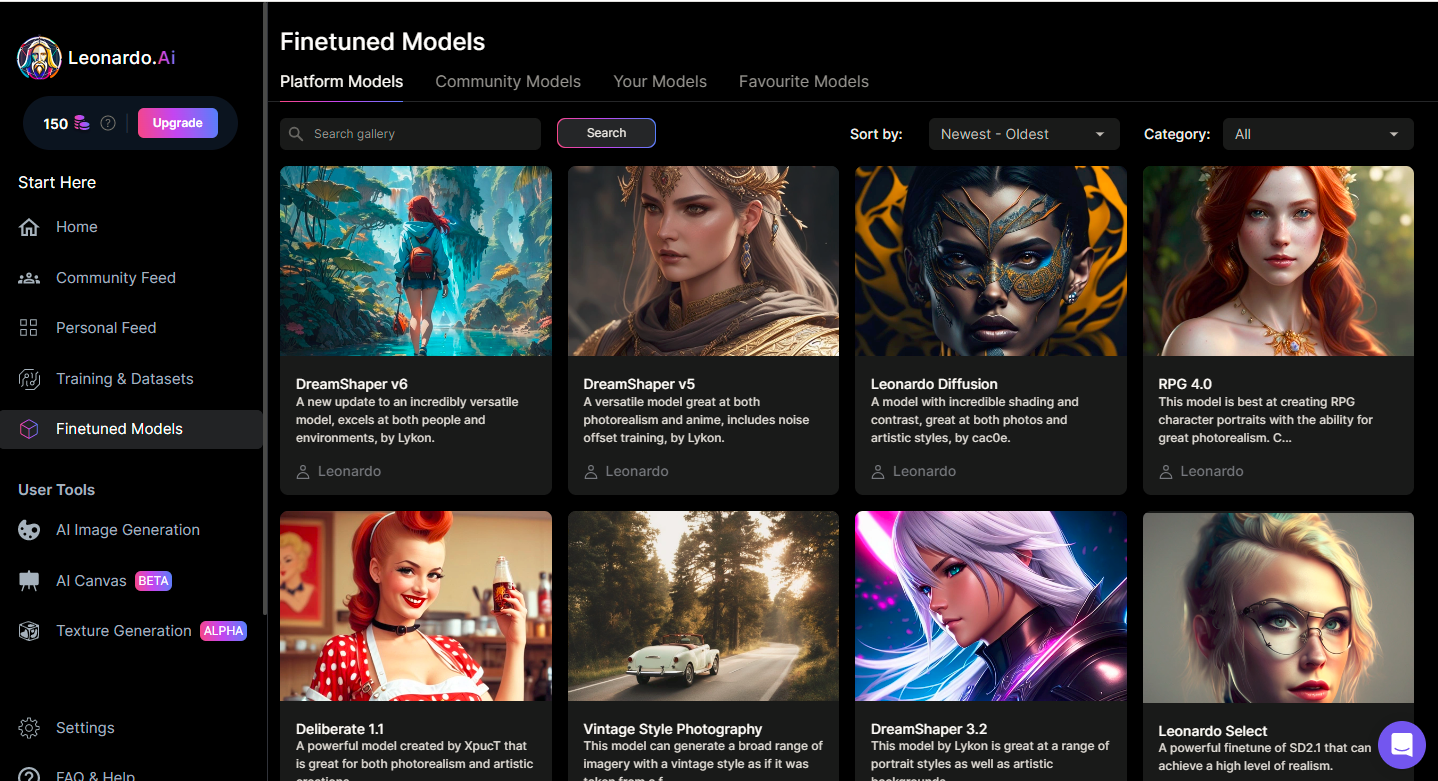Open the chat support bubble icon
Screen dimensions: 1438x781
(1402, 745)
